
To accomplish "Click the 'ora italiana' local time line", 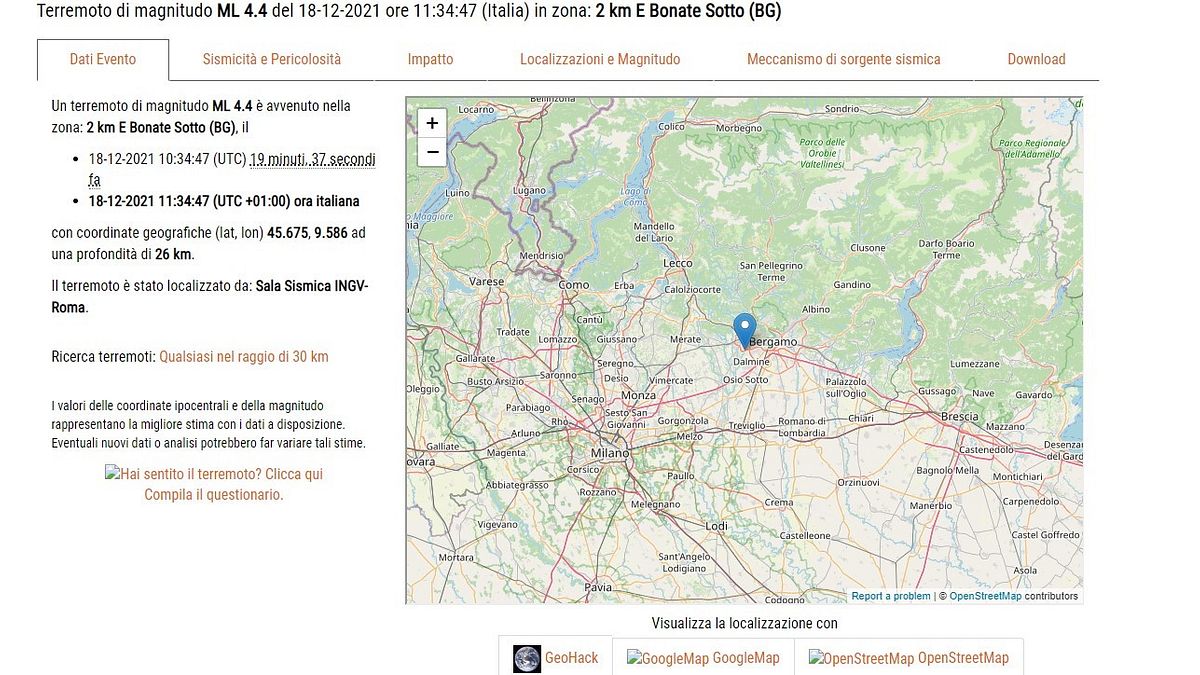I will tap(224, 201).
